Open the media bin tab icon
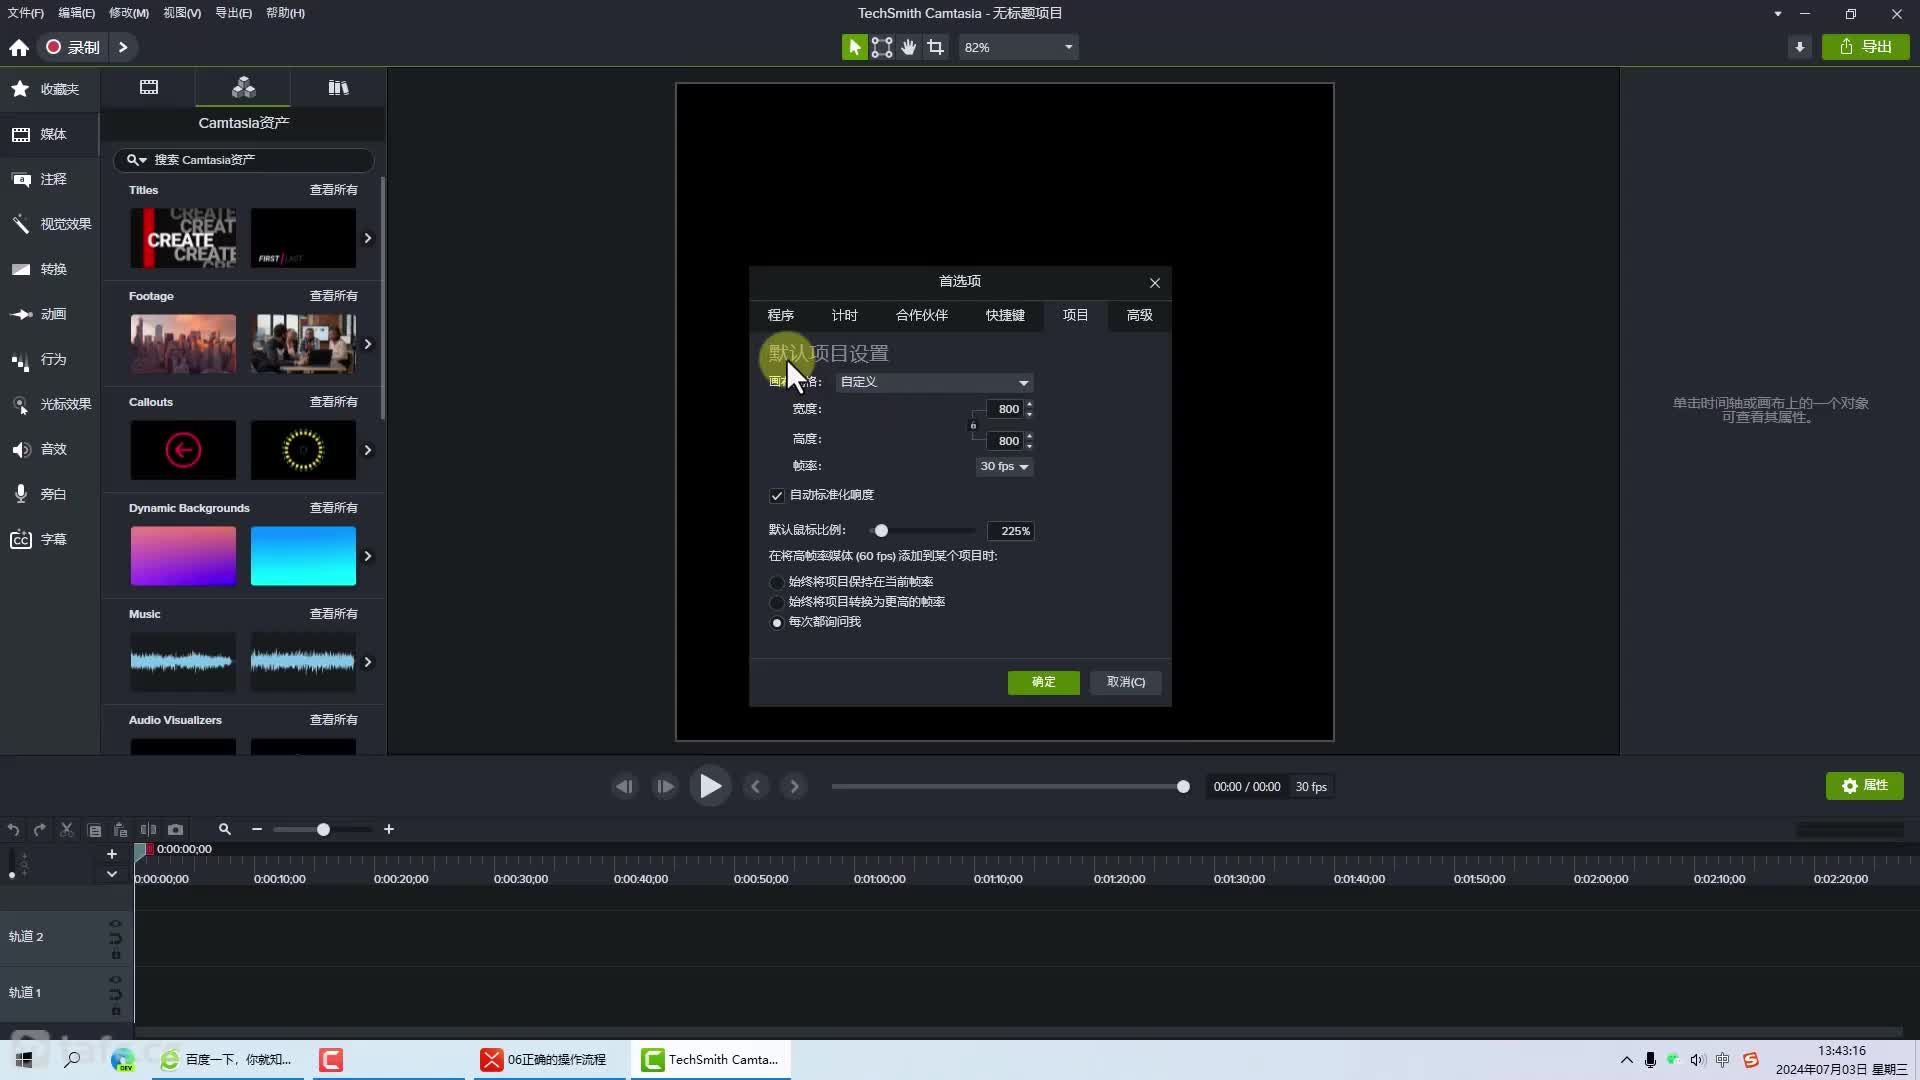The width and height of the screenshot is (1920, 1080). (149, 87)
